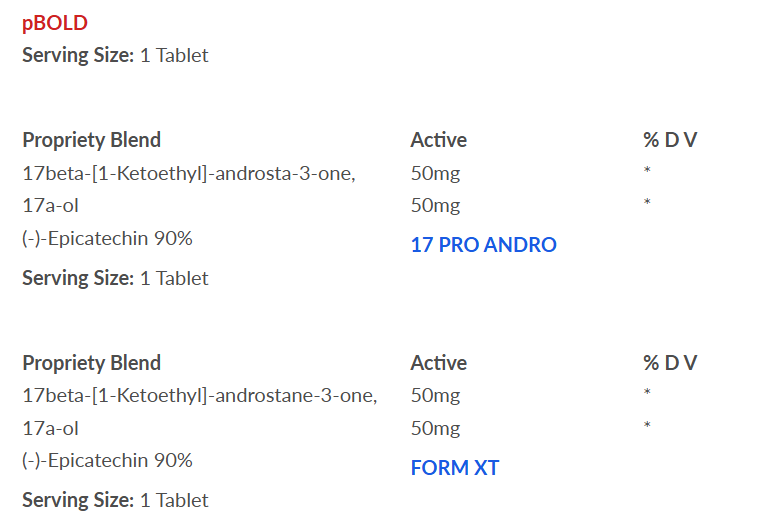Viewport: 774px width, 519px height.
Task: Click Serving Size text directly below pBOLD
Action: pyautogui.click(x=116, y=55)
